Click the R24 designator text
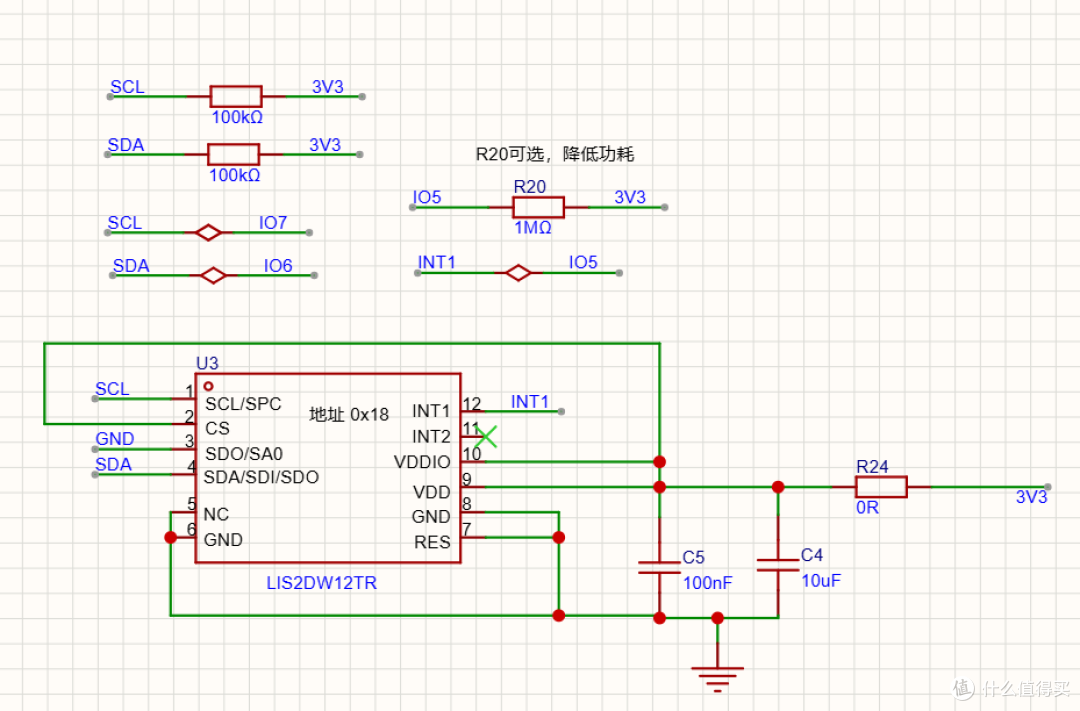1080x711 pixels. coord(872,466)
